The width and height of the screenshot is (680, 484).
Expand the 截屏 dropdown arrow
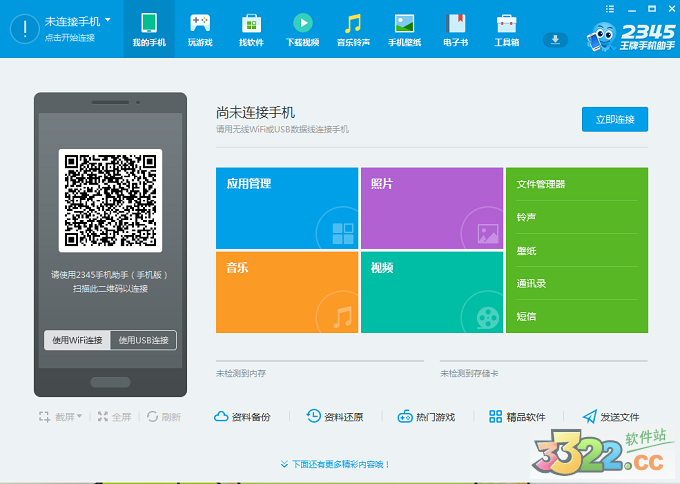(79, 416)
